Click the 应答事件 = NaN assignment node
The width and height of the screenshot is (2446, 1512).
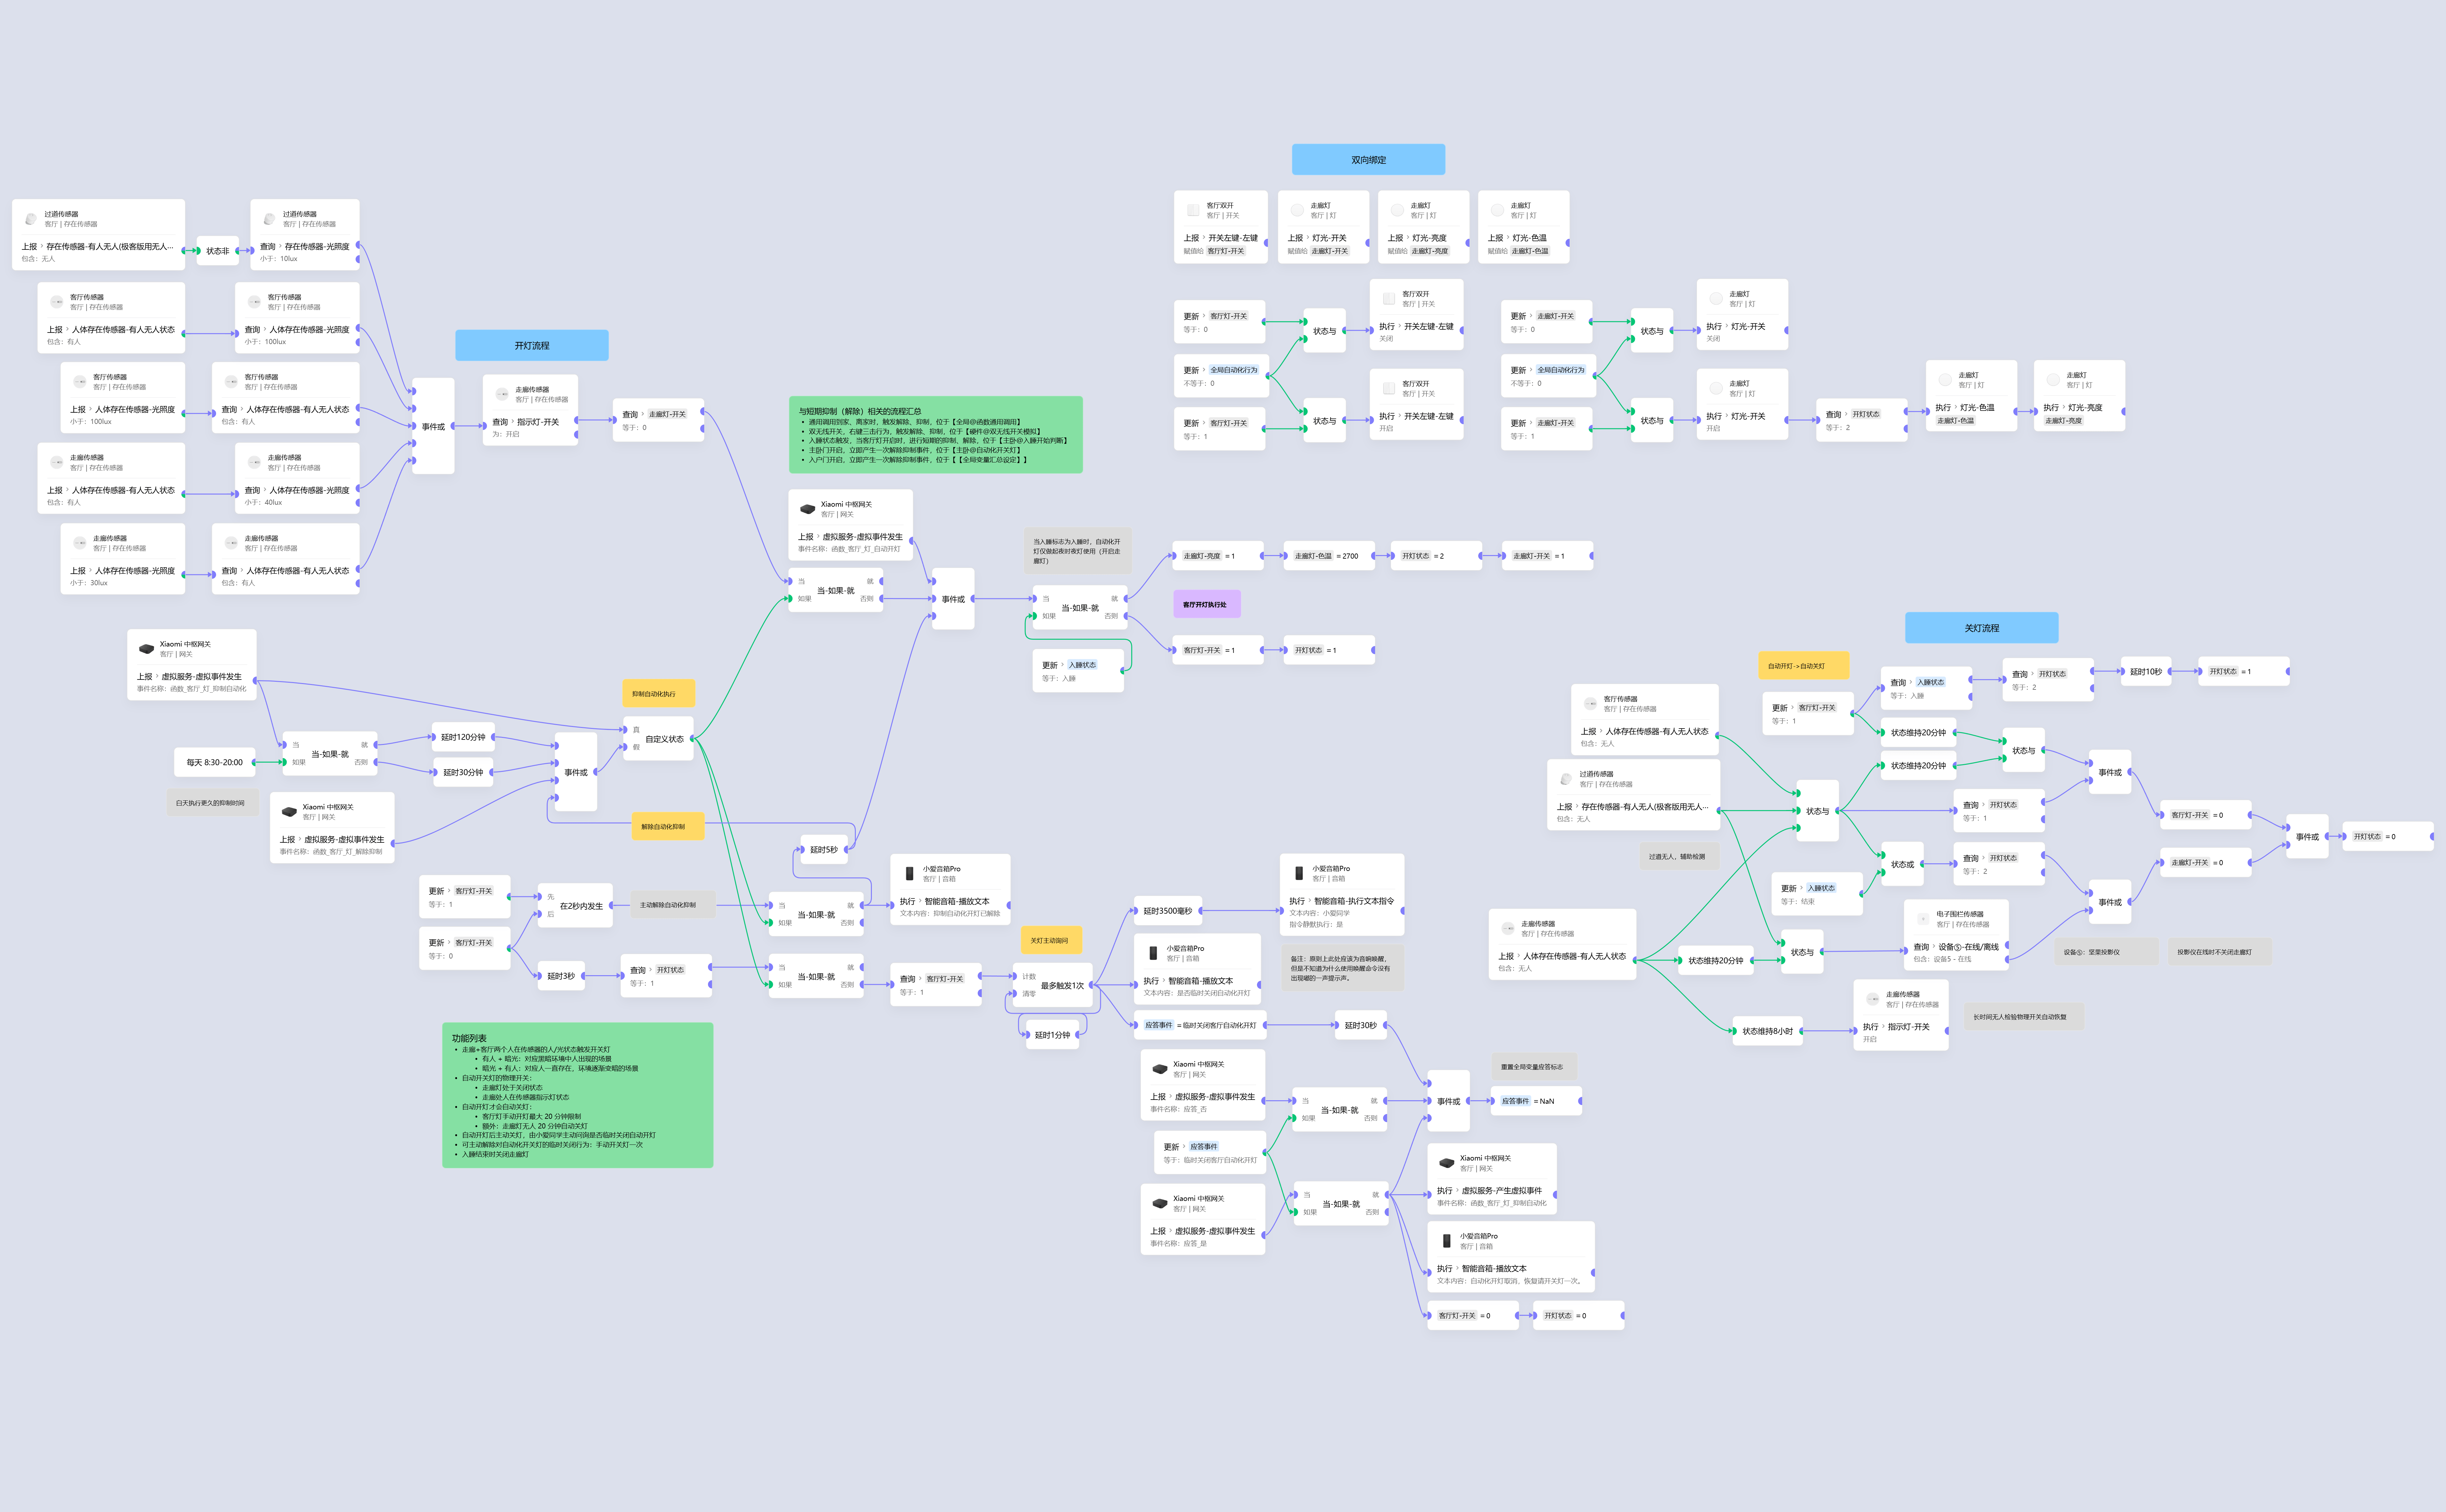pyautogui.click(x=1536, y=1101)
